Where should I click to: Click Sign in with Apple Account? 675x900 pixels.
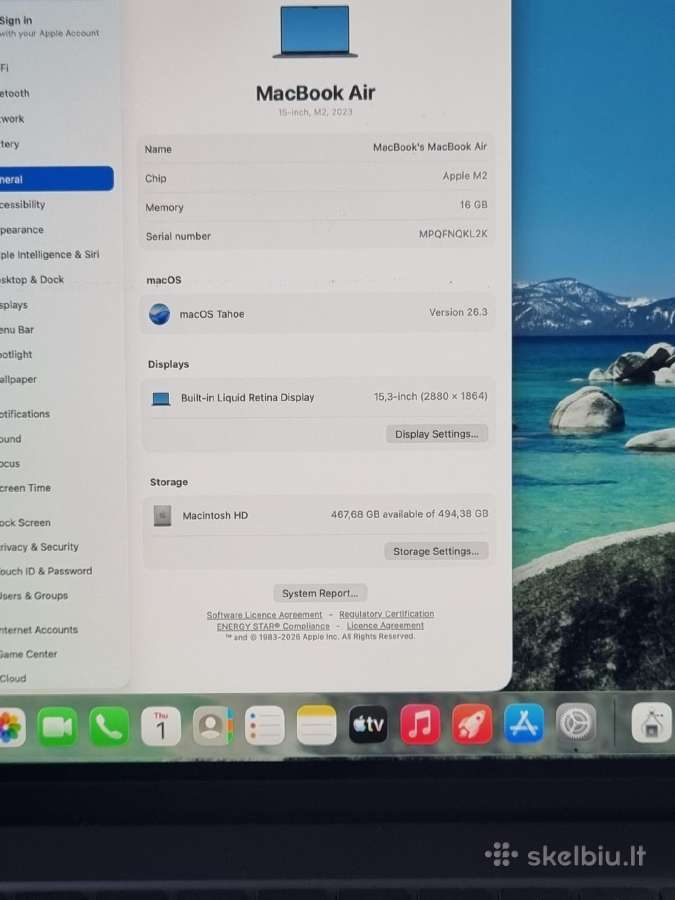49,26
